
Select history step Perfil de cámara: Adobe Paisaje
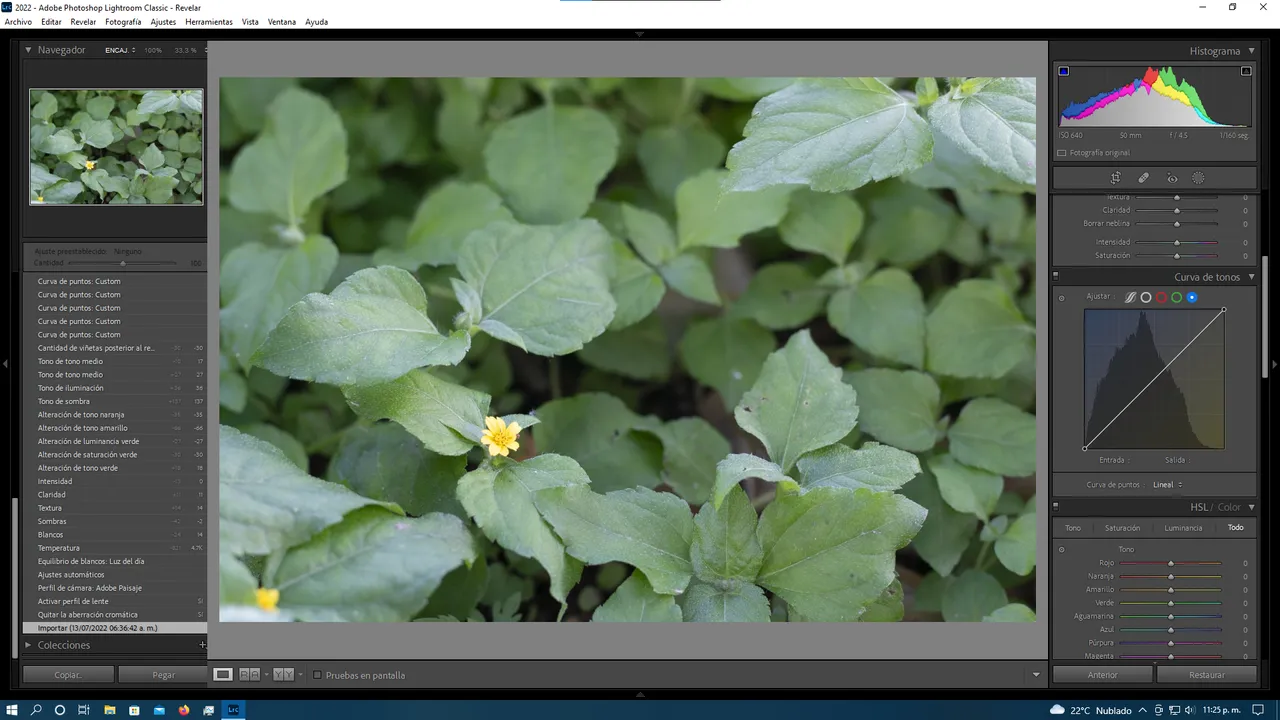tap(114, 588)
